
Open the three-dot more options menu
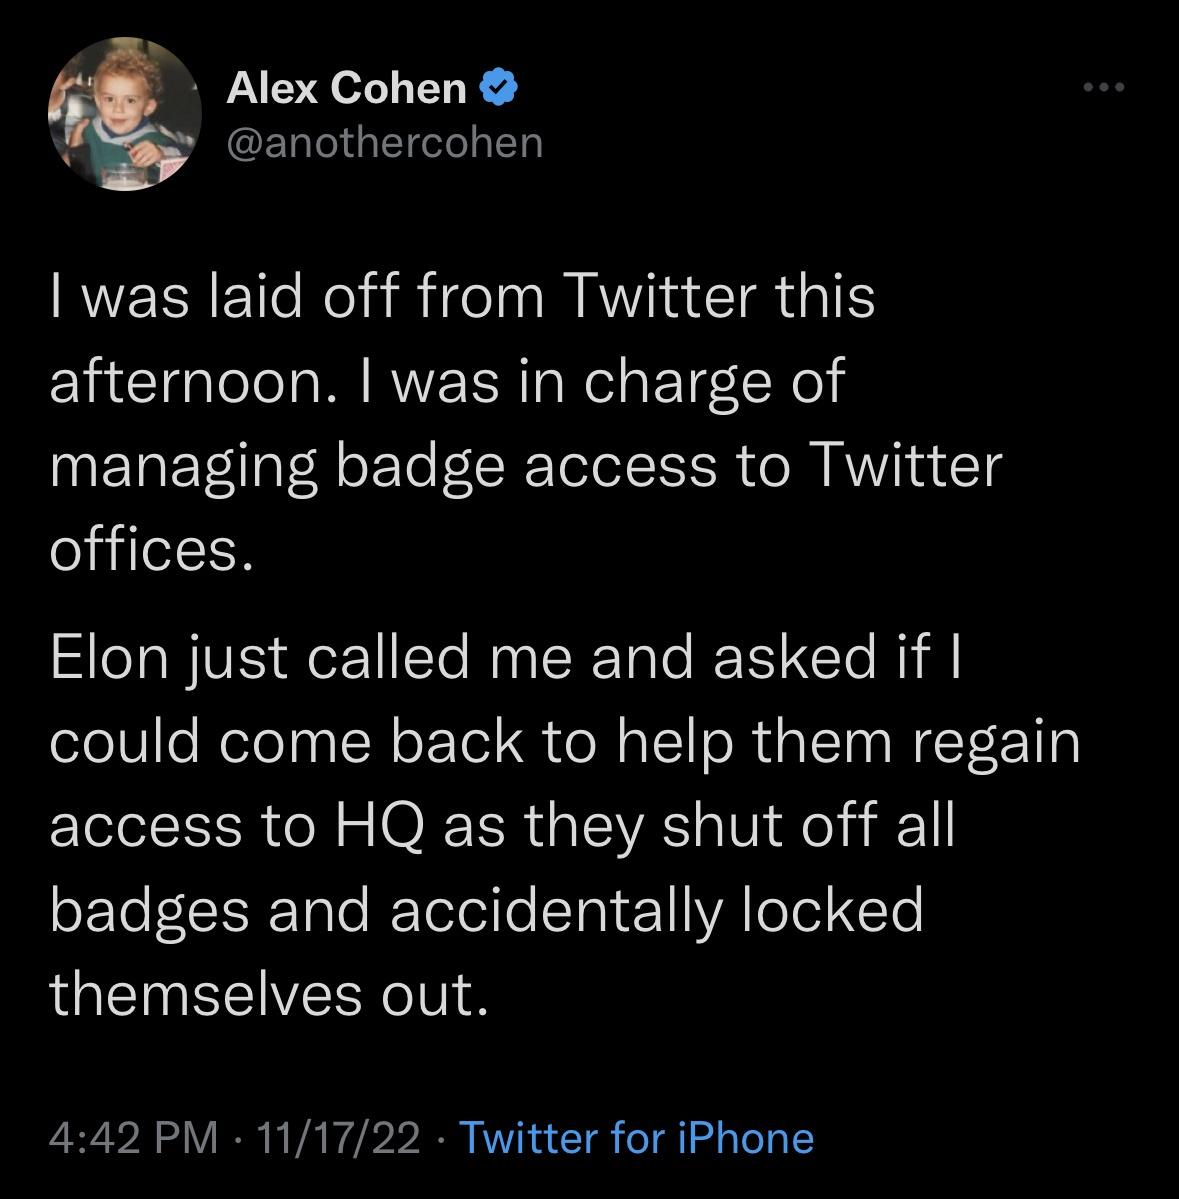1105,89
